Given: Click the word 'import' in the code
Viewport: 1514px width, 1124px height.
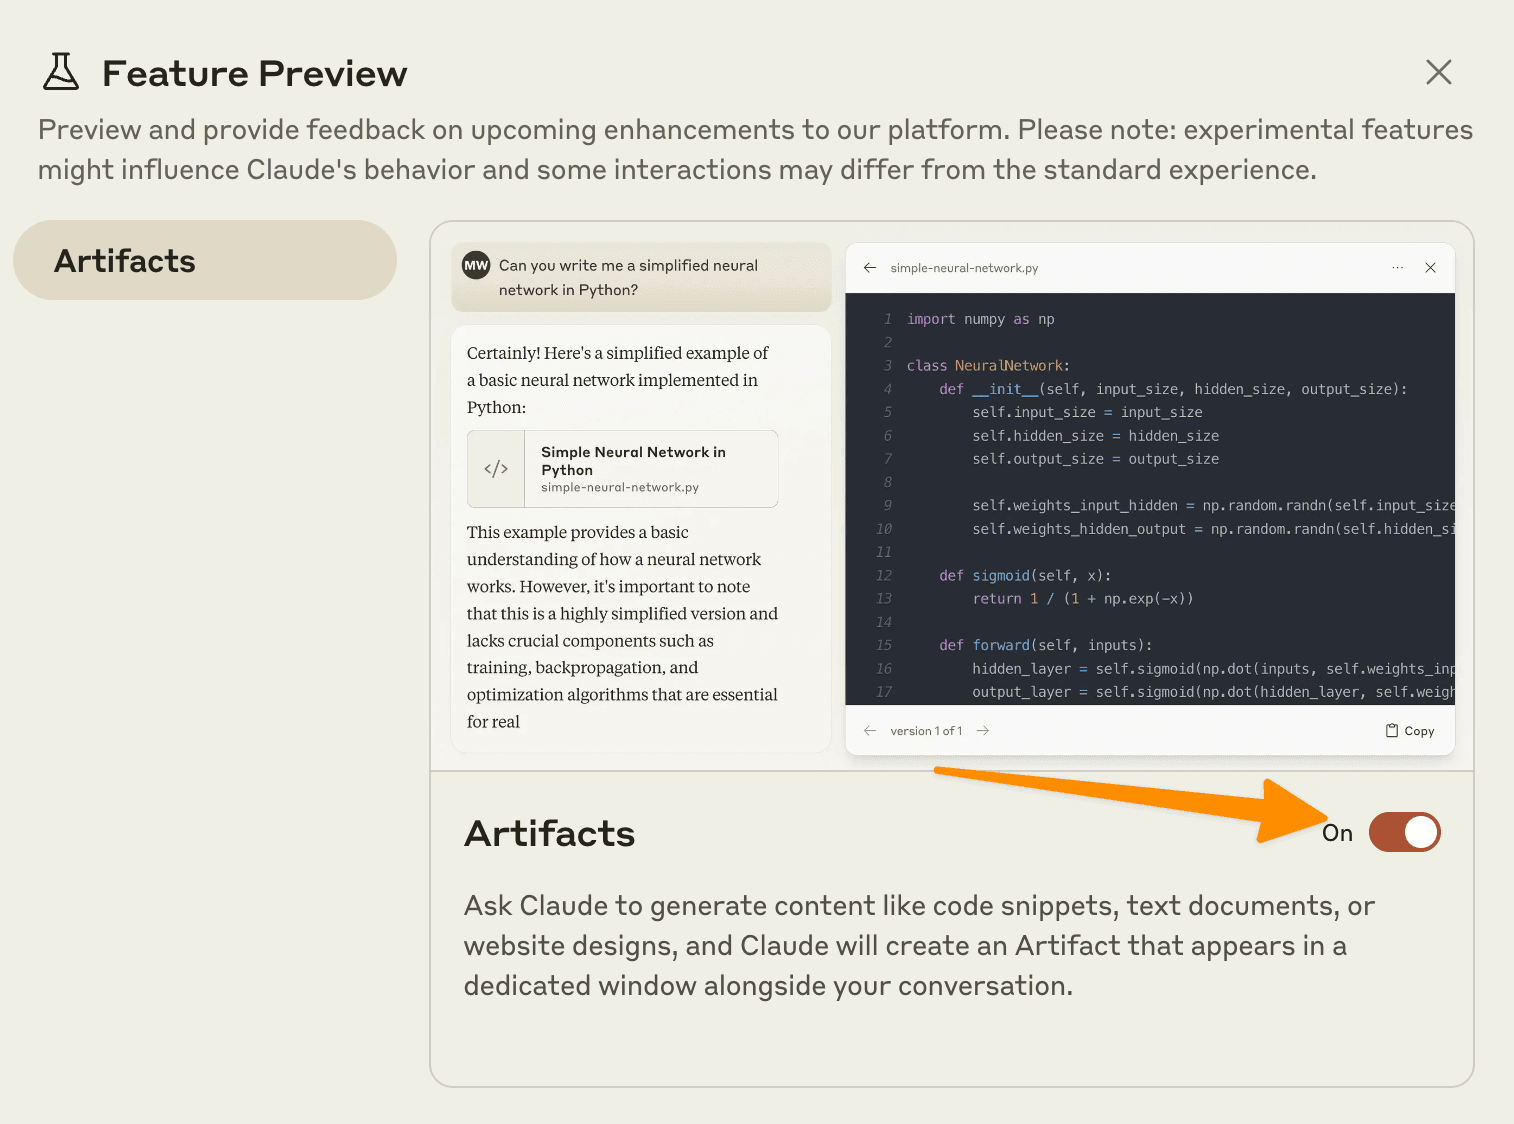Looking at the screenshot, I should coord(931,318).
